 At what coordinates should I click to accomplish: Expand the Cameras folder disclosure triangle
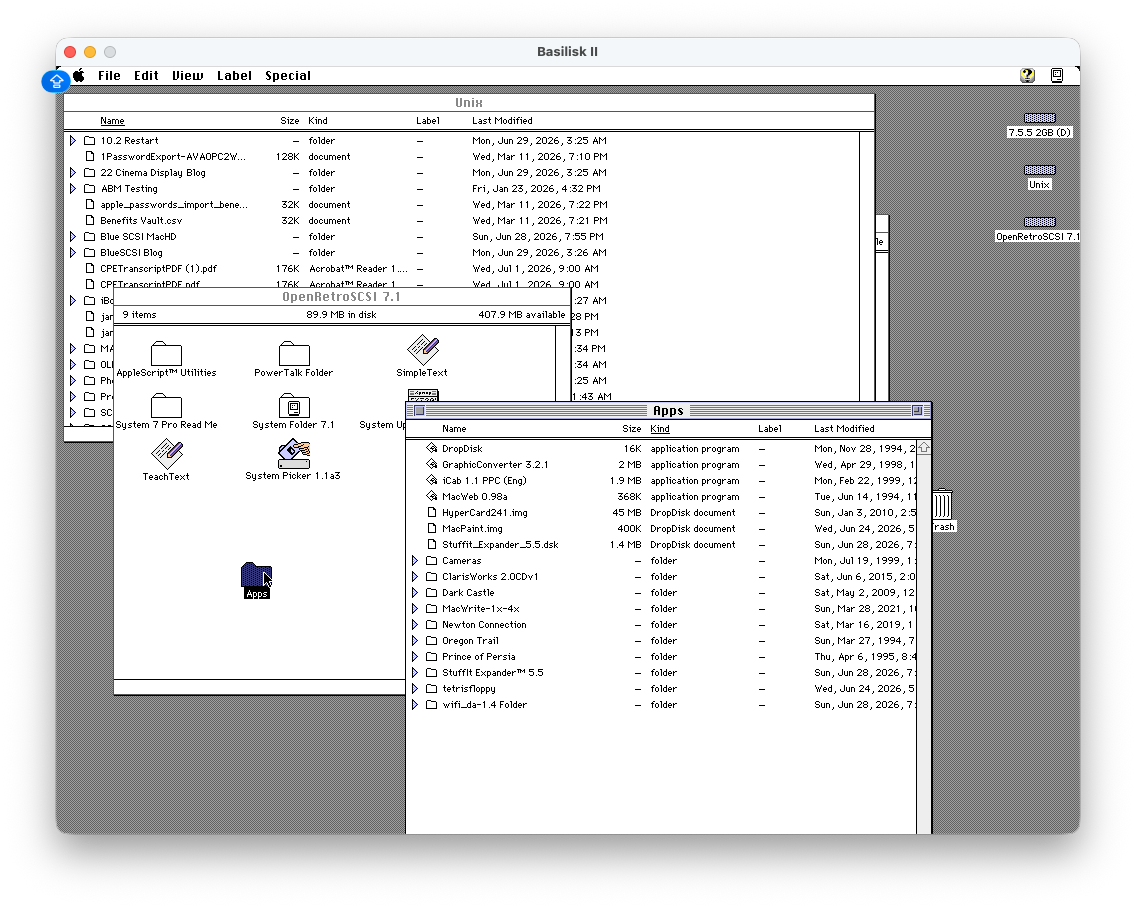[415, 561]
